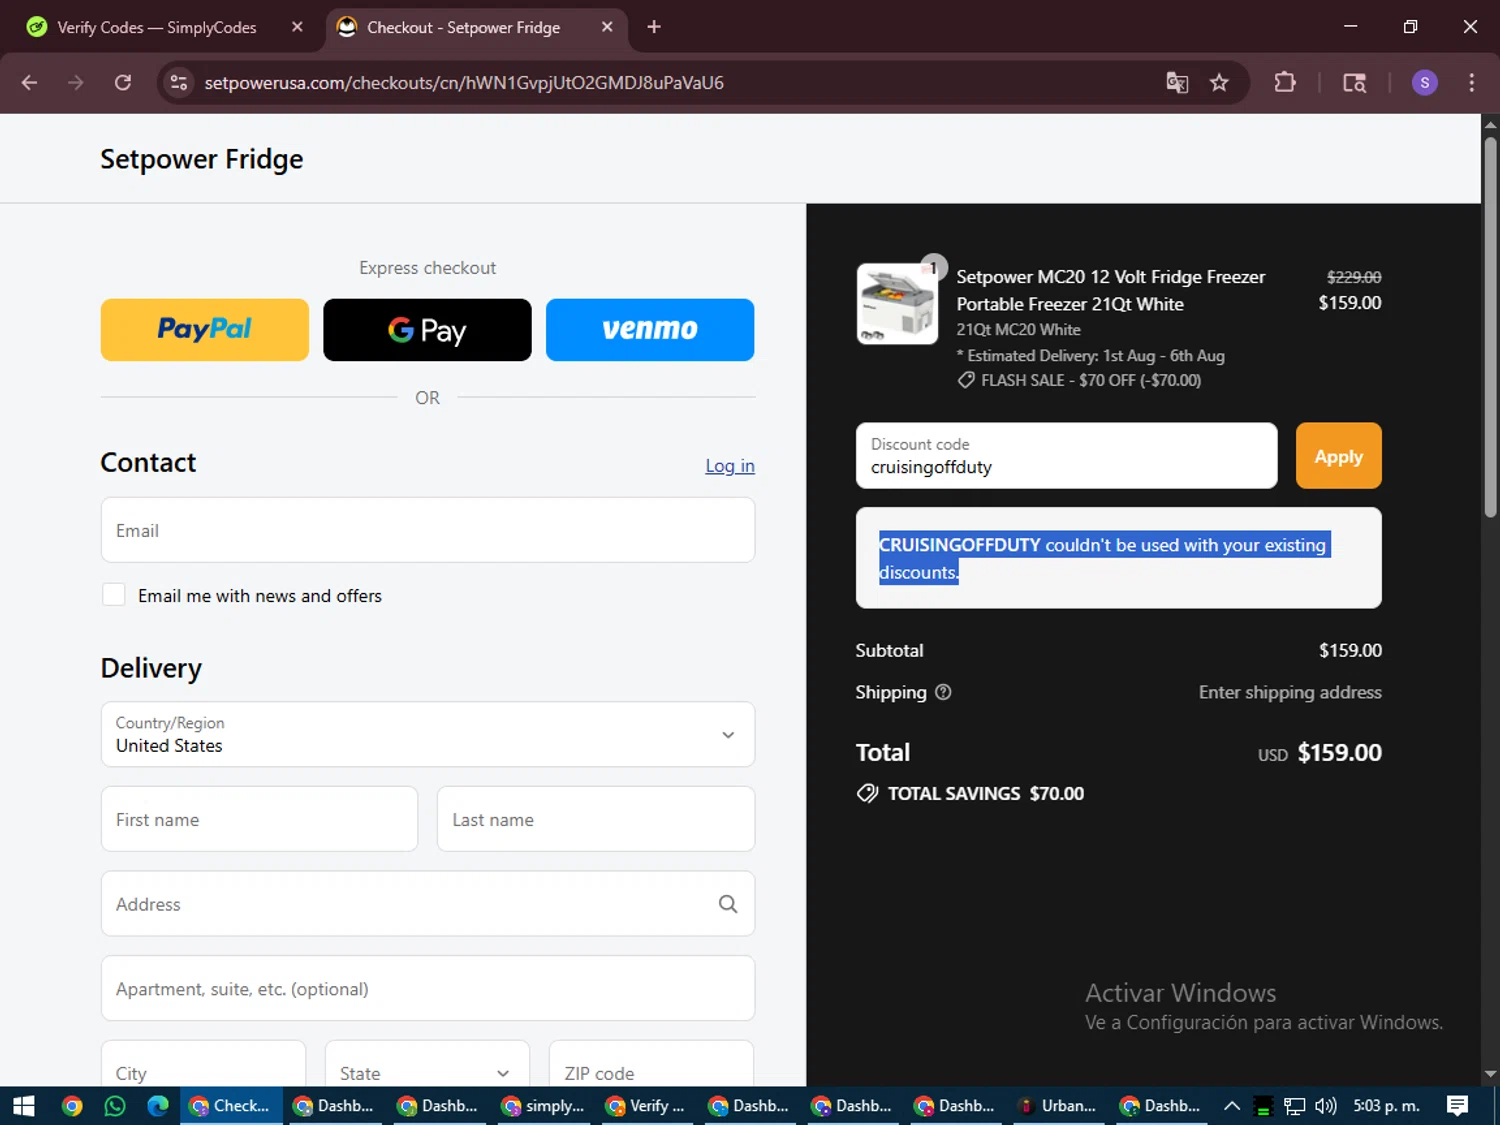Tick Email me with news and offers
Image resolution: width=1500 pixels, height=1125 pixels.
point(114,595)
